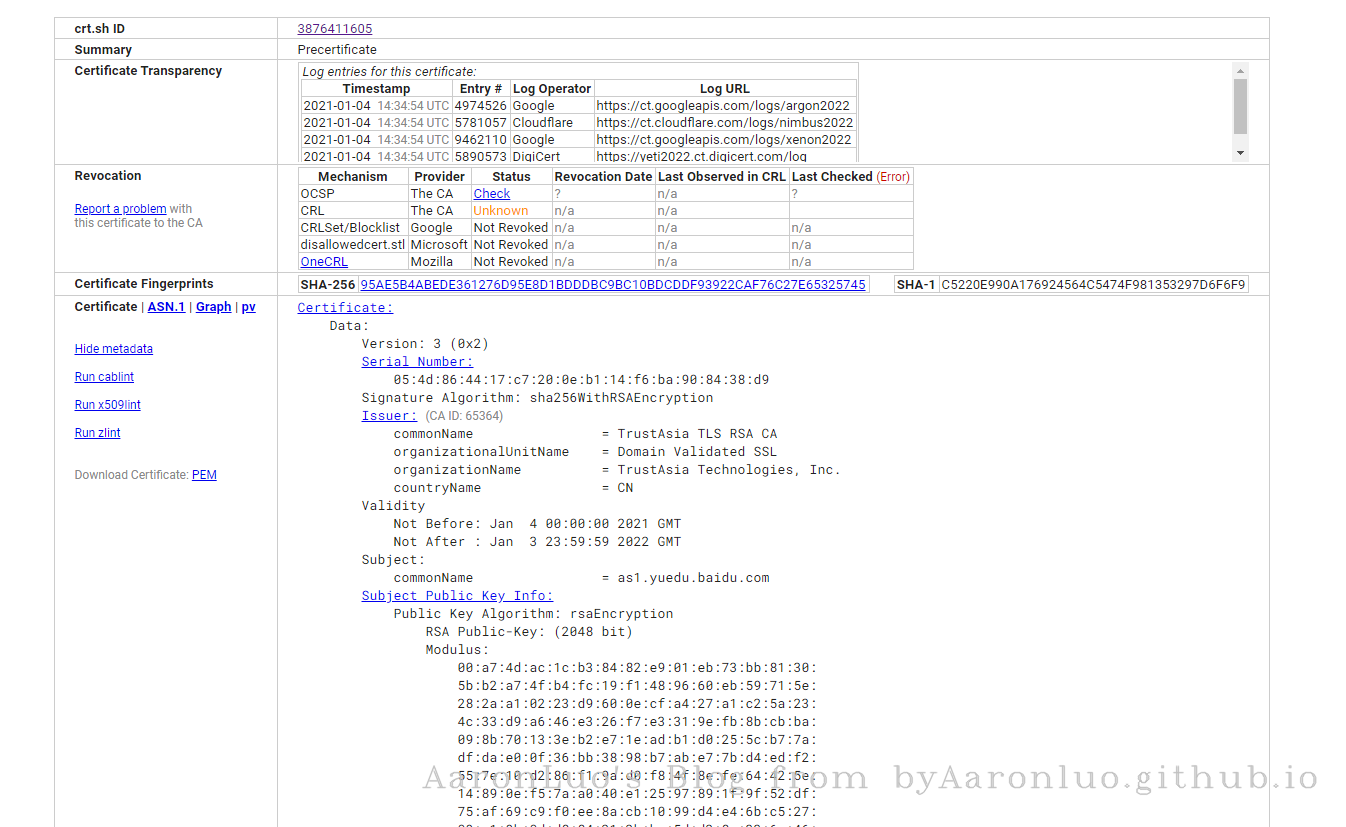This screenshot has height=827, width=1346.
Task: Open the Serial Number link
Action: pyautogui.click(x=417, y=362)
